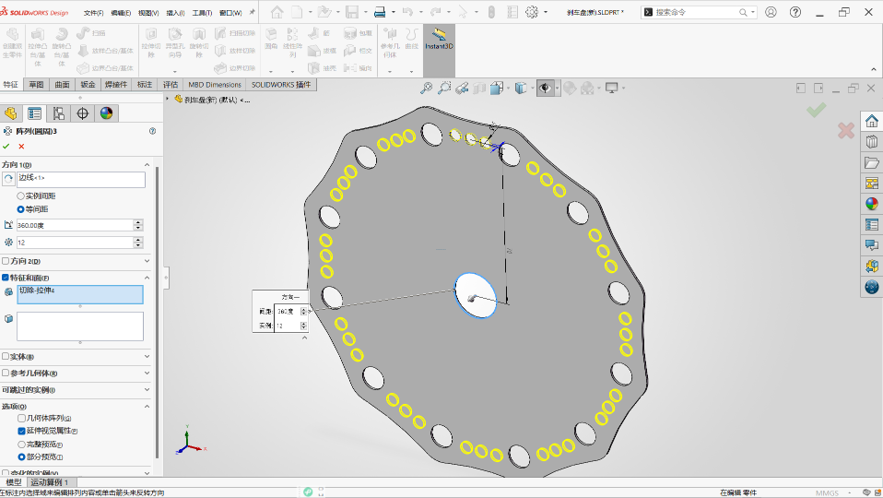Image resolution: width=883 pixels, height=498 pixels.
Task: Switch to the 草图 ribbon tab
Action: 37,85
